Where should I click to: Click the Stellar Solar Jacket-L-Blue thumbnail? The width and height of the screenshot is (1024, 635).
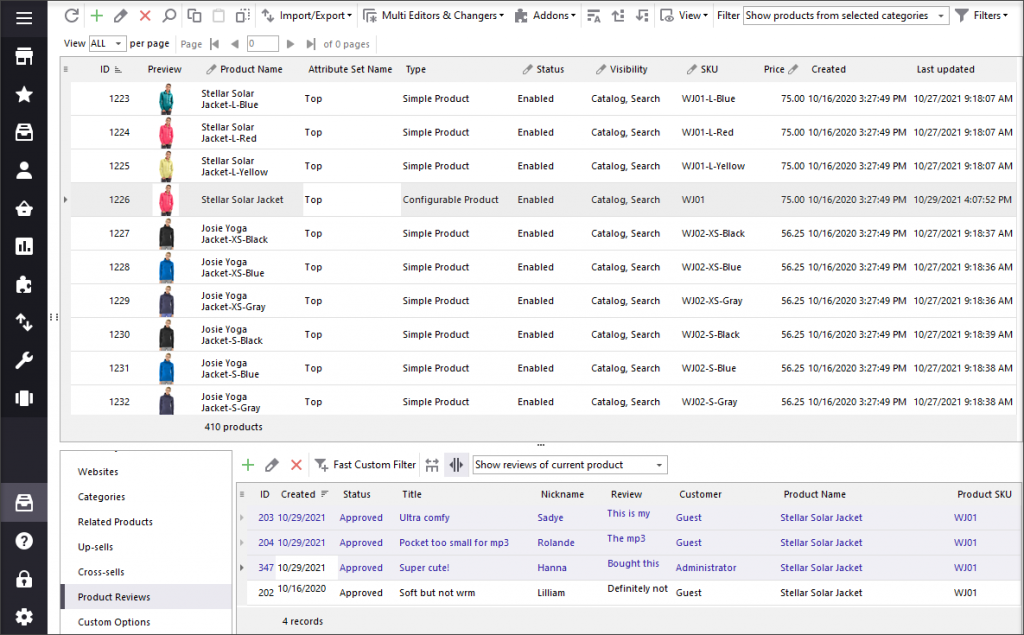[167, 99]
